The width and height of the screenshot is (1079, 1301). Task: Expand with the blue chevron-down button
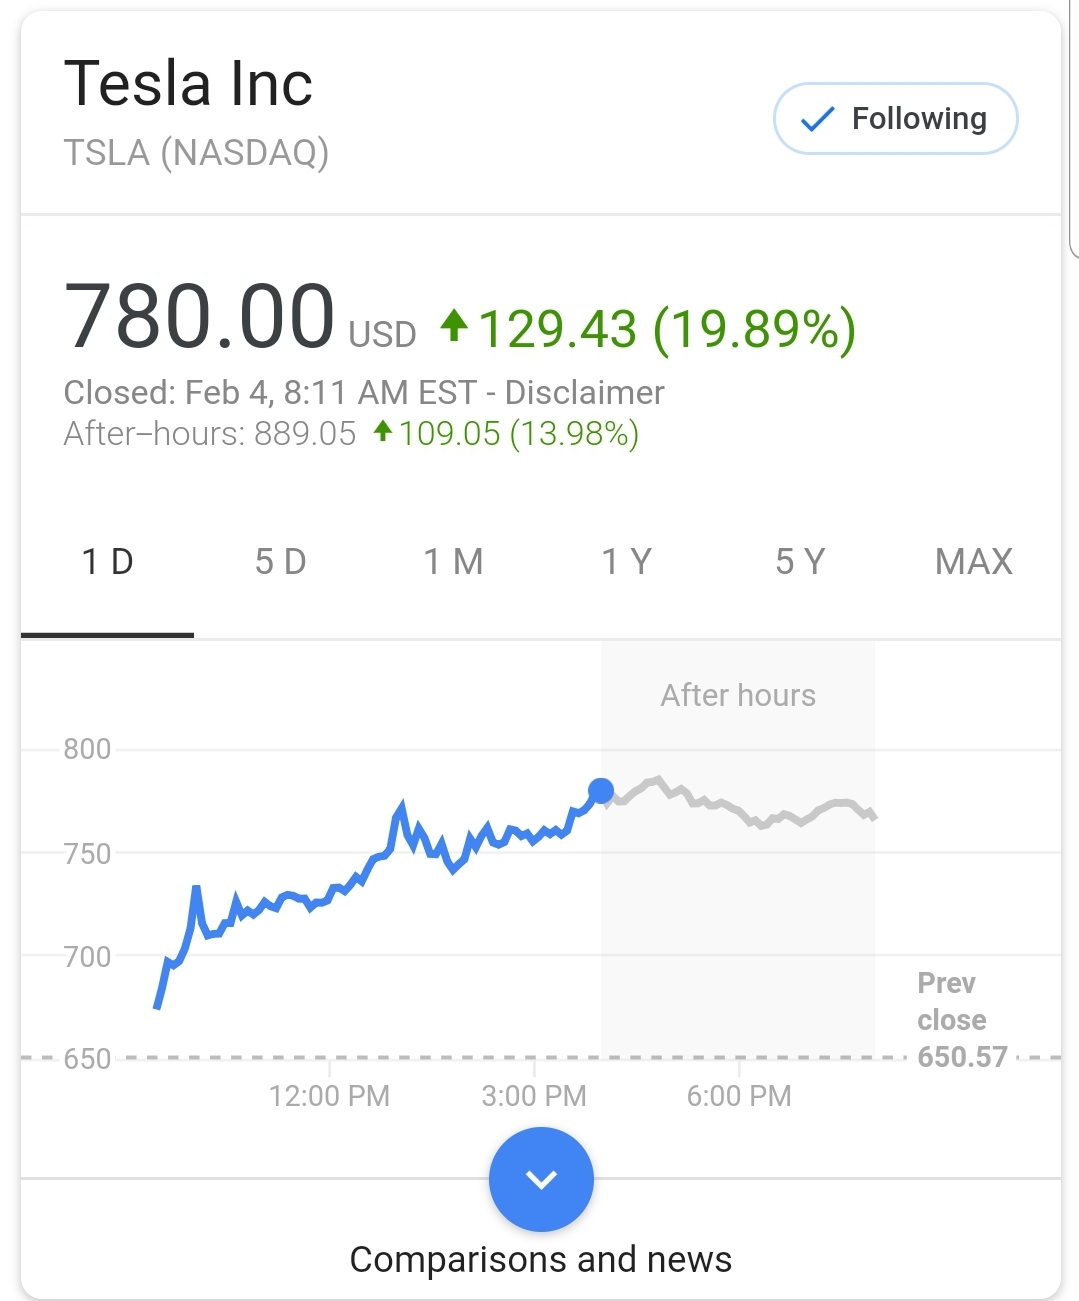541,1179
